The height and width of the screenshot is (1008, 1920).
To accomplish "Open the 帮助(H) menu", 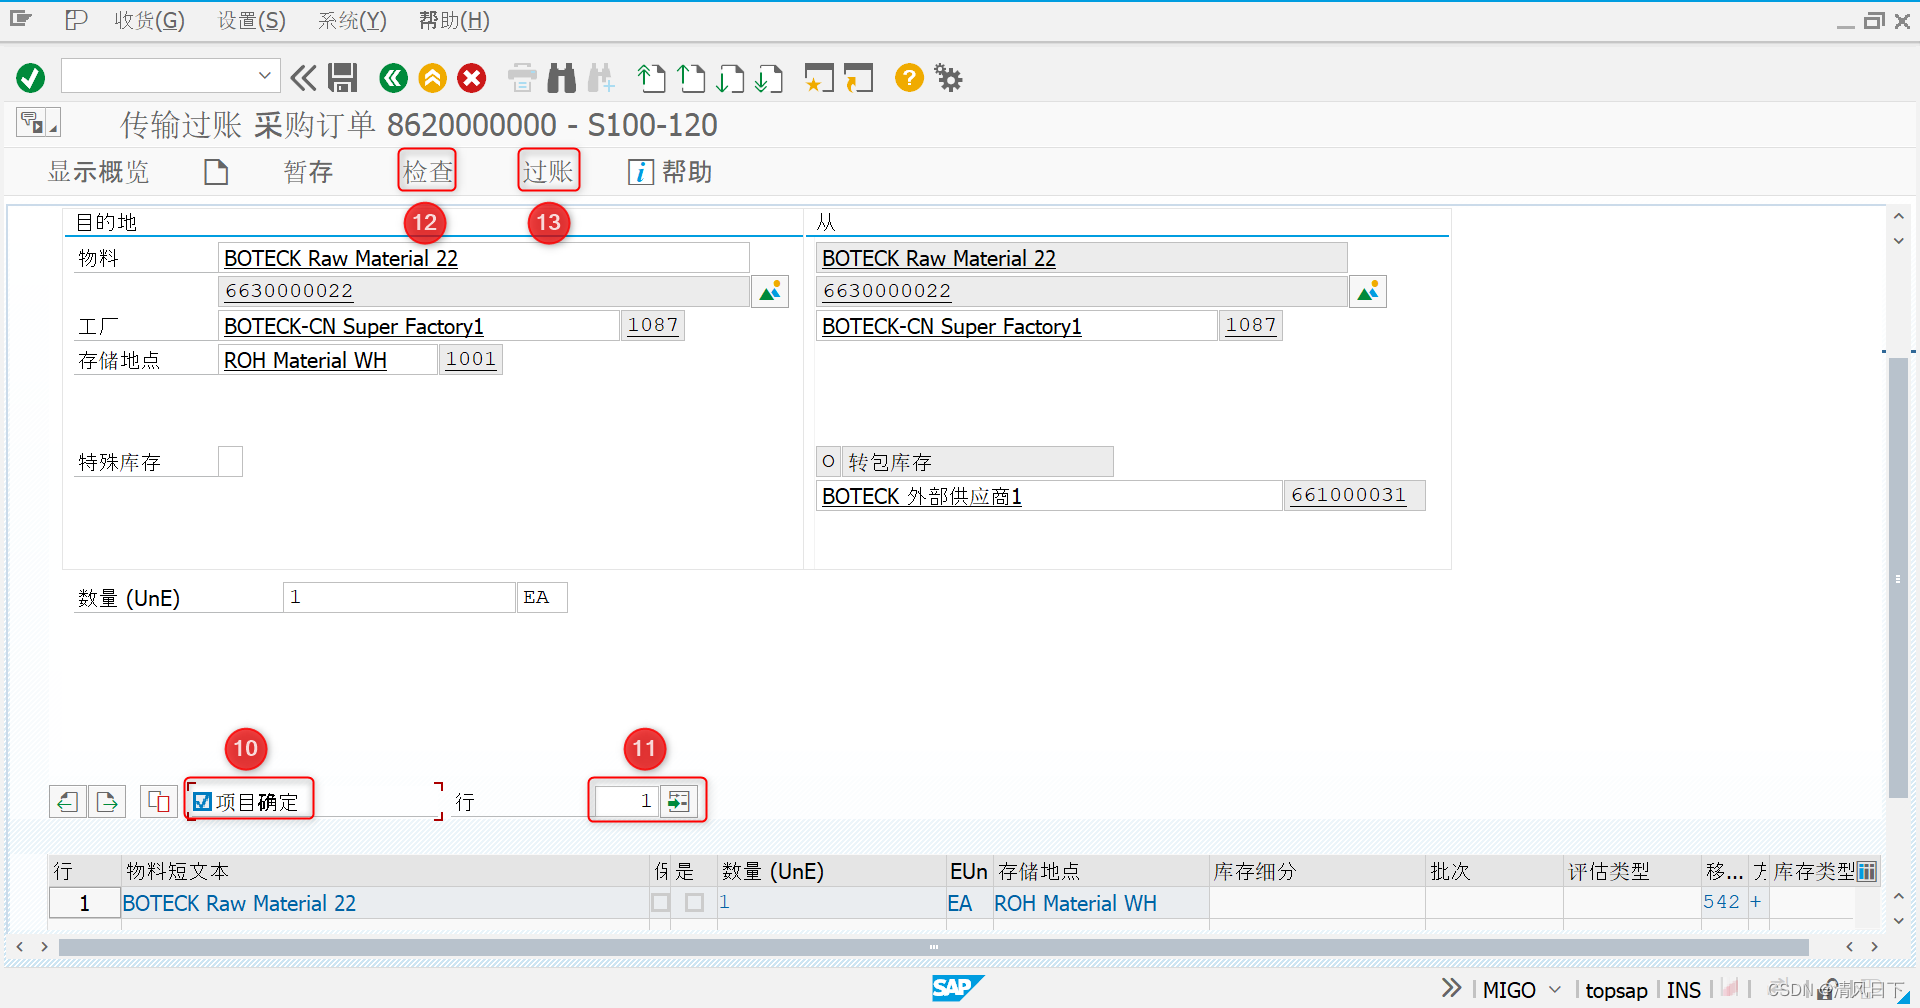I will click(454, 20).
